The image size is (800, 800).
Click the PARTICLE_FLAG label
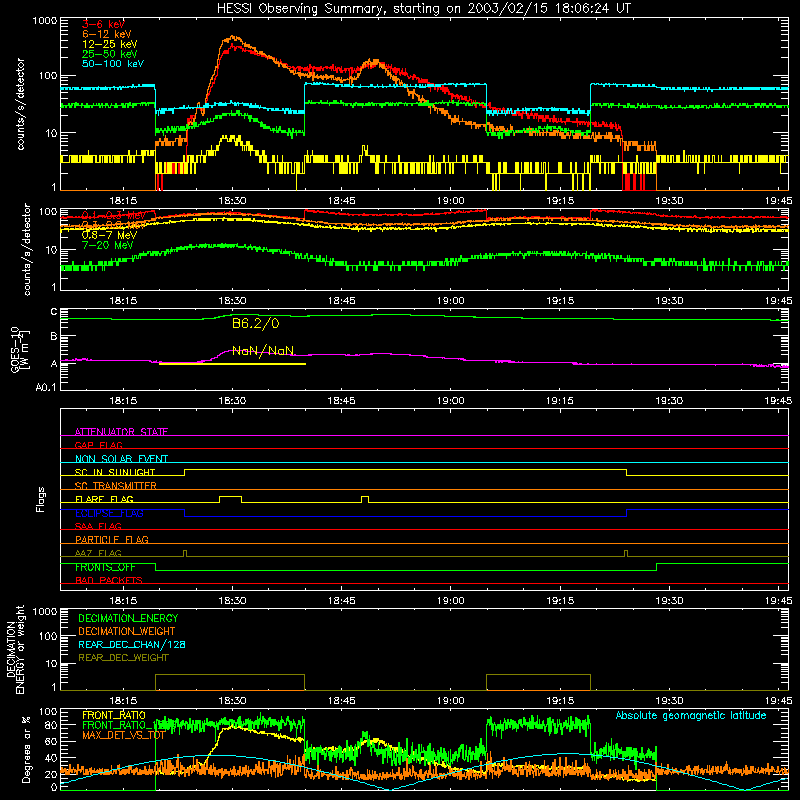[x=112, y=539]
